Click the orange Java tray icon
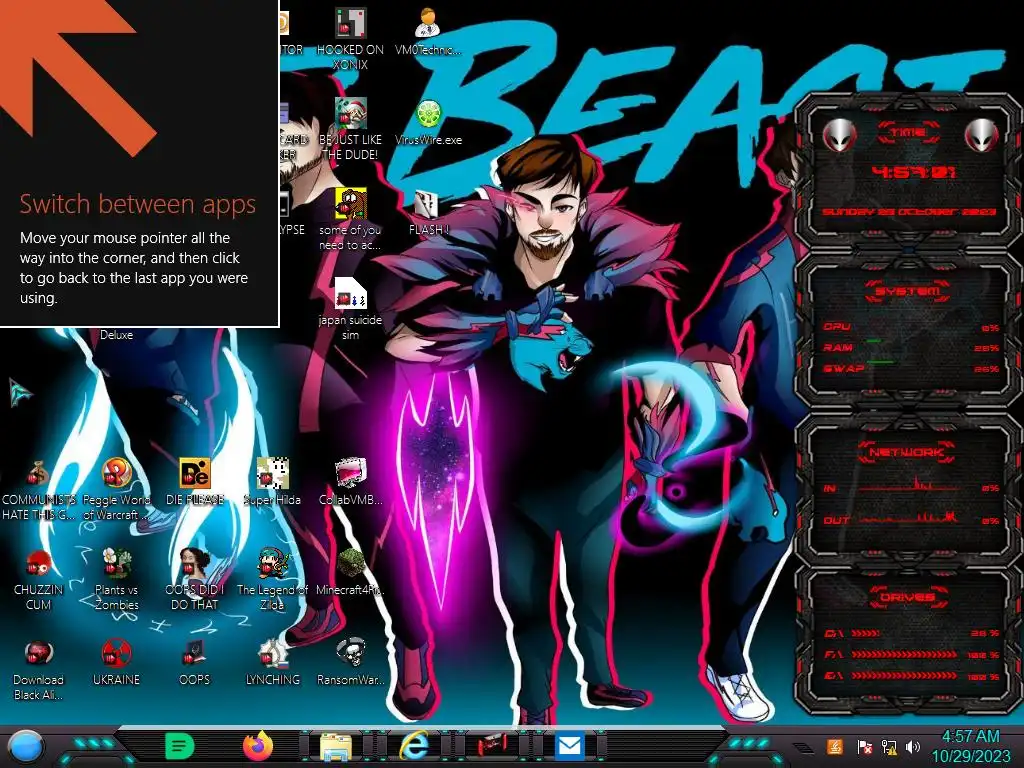The height and width of the screenshot is (768, 1024). [835, 746]
